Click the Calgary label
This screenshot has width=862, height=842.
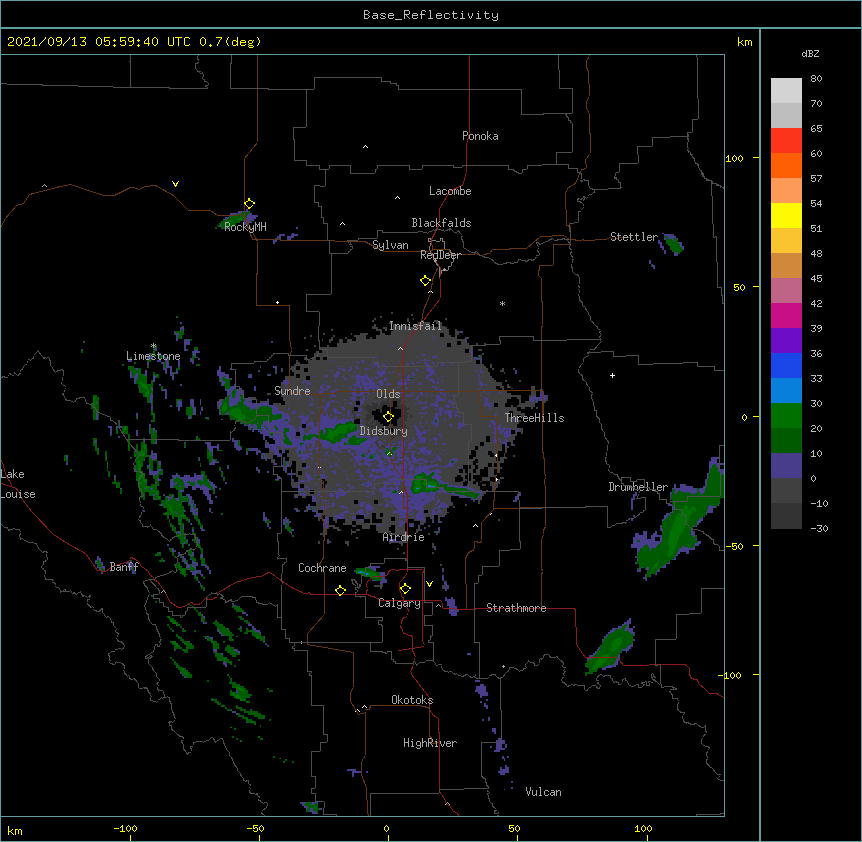[x=399, y=603]
